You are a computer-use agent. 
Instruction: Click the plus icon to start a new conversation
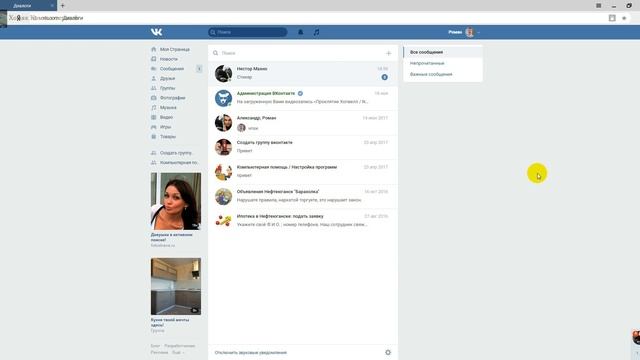pyautogui.click(x=388, y=53)
